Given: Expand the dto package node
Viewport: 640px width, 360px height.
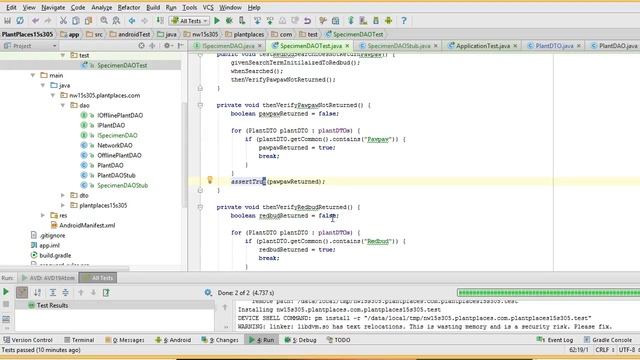Looking at the screenshot, I should (63, 195).
